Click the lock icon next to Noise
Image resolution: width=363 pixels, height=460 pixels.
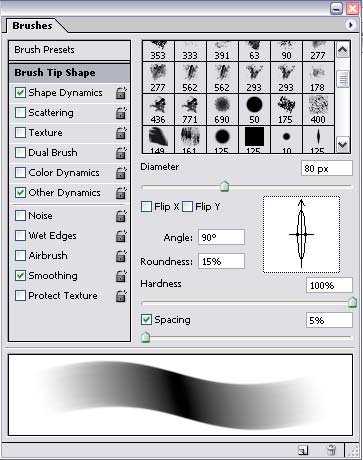(x=121, y=216)
